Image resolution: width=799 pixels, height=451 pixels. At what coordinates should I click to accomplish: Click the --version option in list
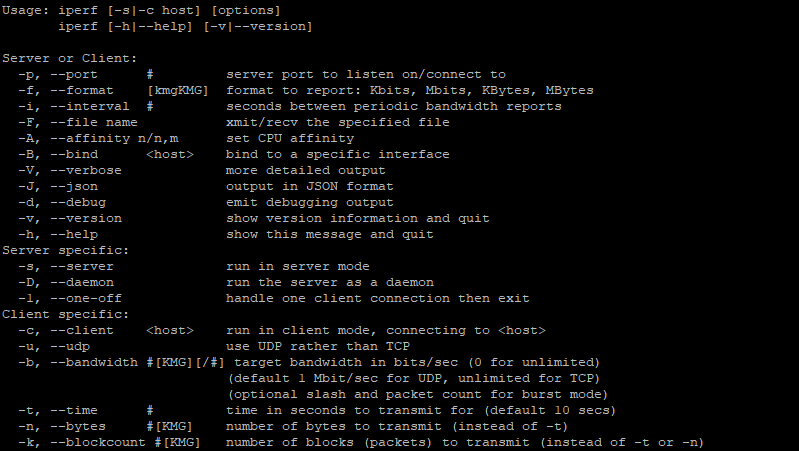pos(86,218)
